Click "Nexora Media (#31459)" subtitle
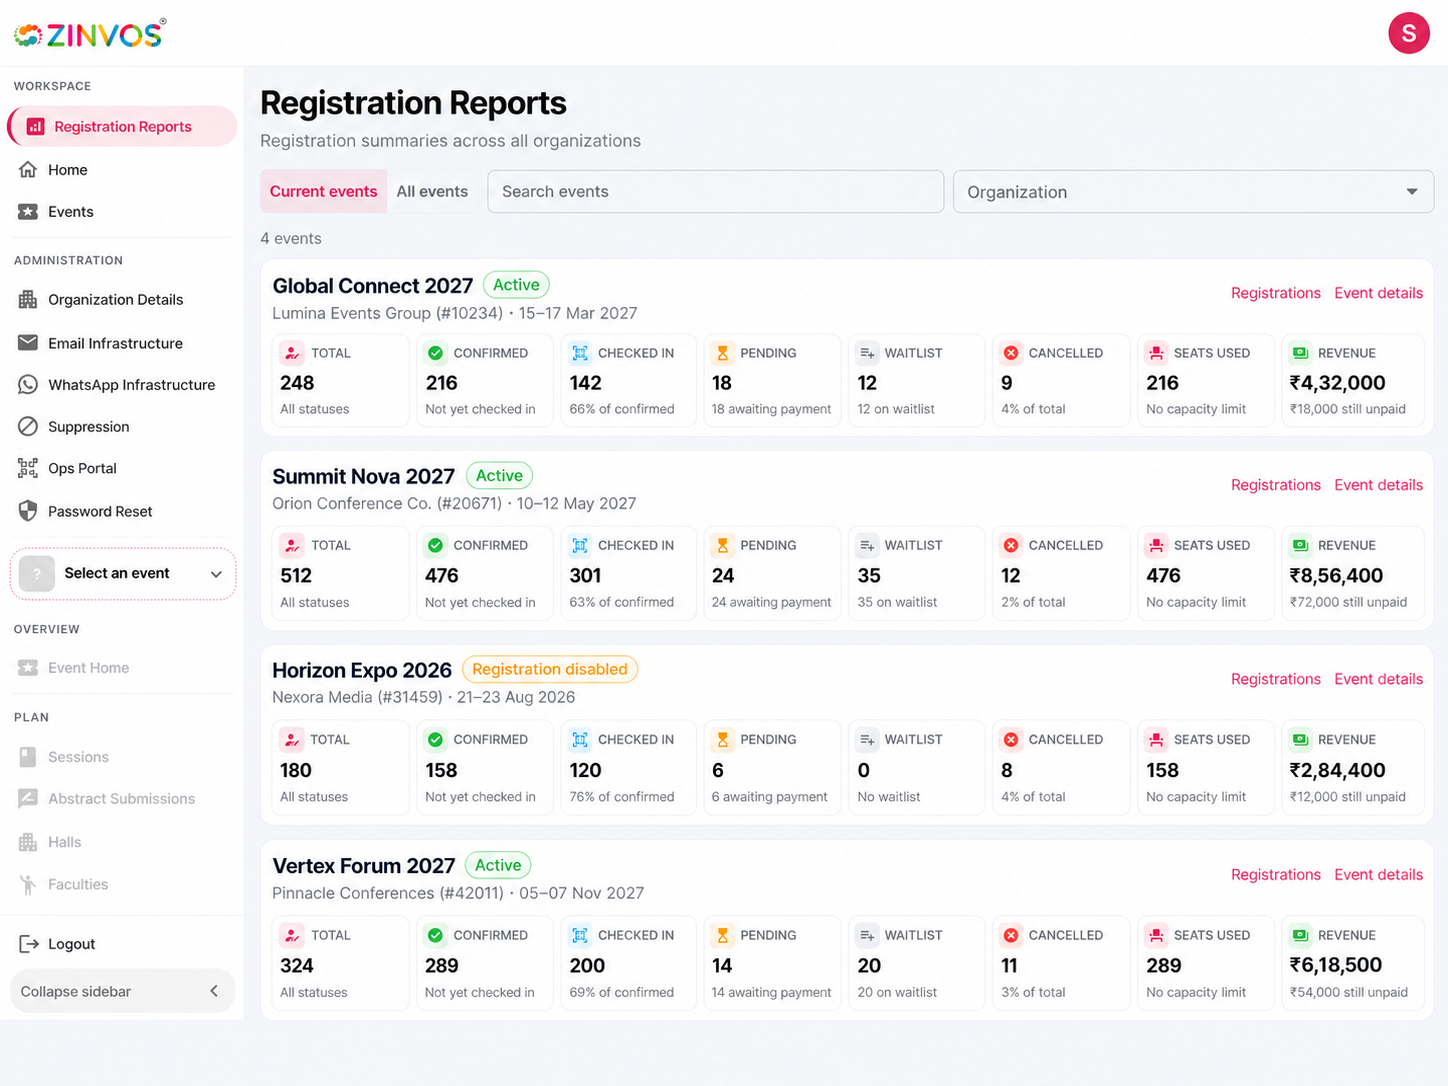The width and height of the screenshot is (1448, 1086). (x=357, y=697)
